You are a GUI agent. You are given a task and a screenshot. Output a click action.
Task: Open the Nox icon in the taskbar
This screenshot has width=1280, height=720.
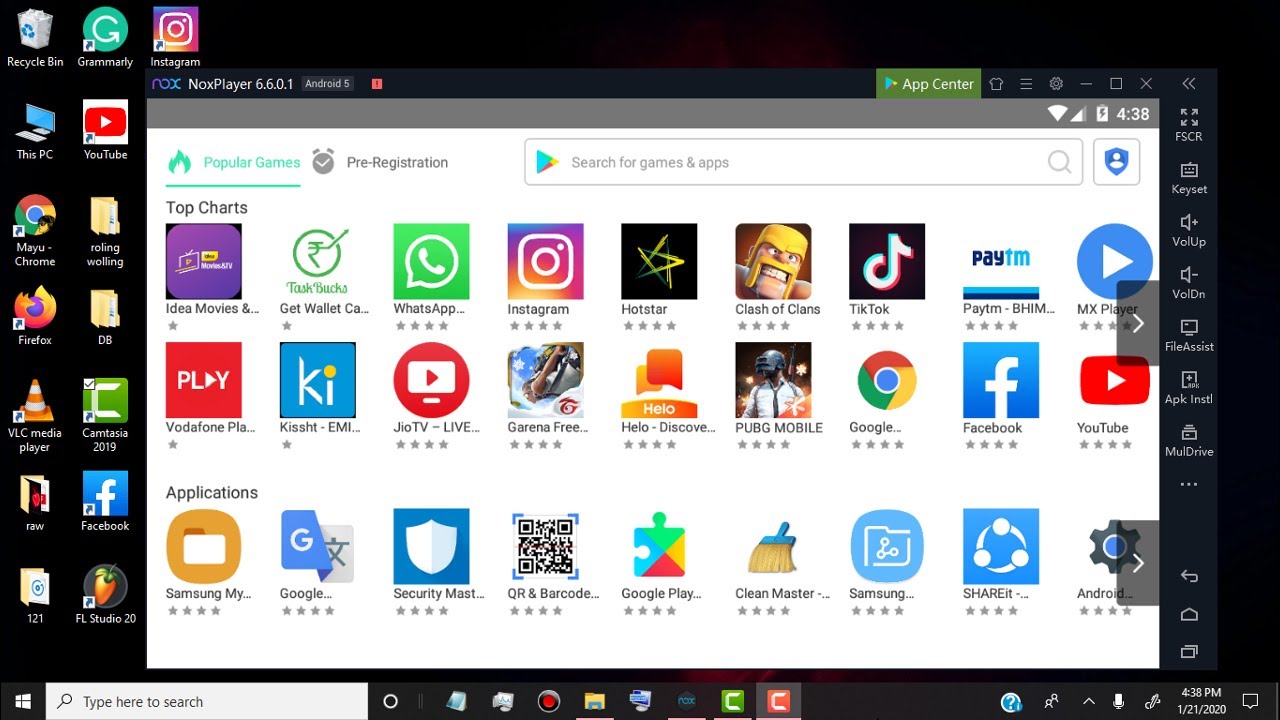pyautogui.click(x=686, y=701)
